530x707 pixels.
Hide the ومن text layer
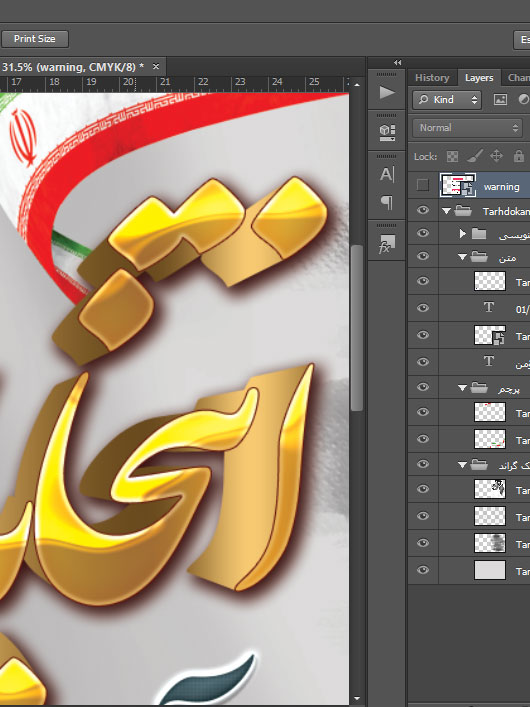click(423, 362)
